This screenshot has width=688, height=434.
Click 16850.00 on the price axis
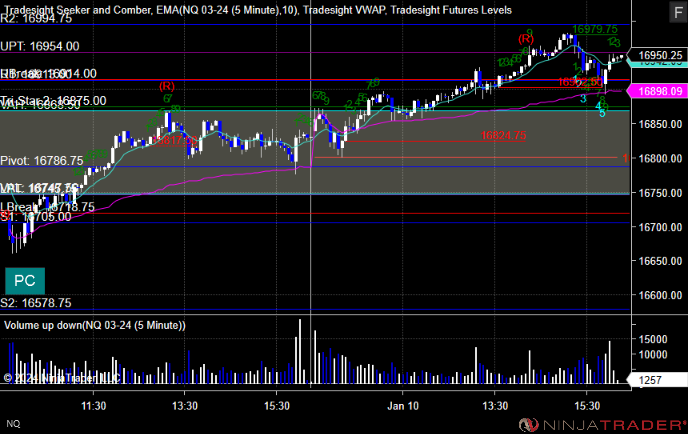click(660, 124)
